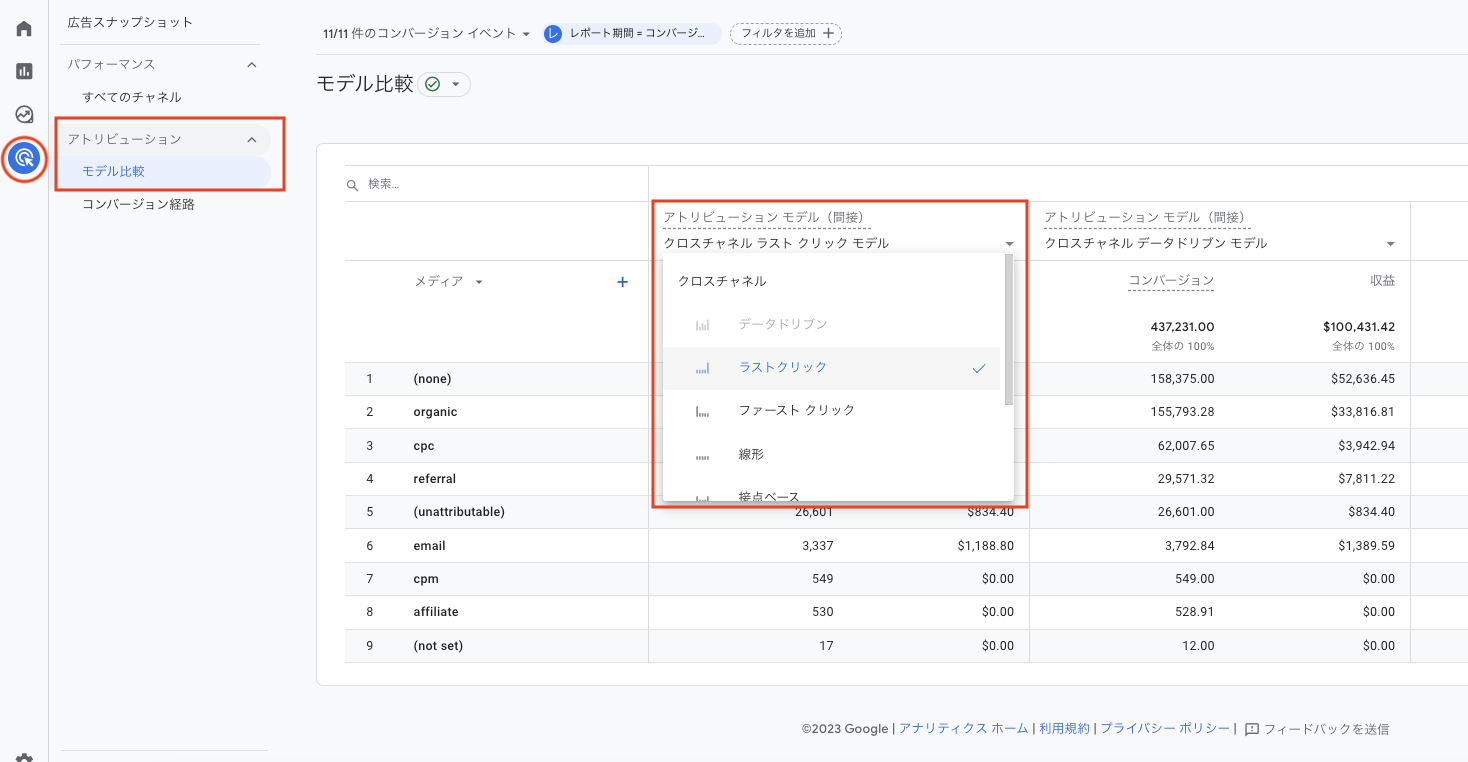Click the 3,792.84 conversions cell
Screen dimensions: 1468x762
tap(1189, 546)
